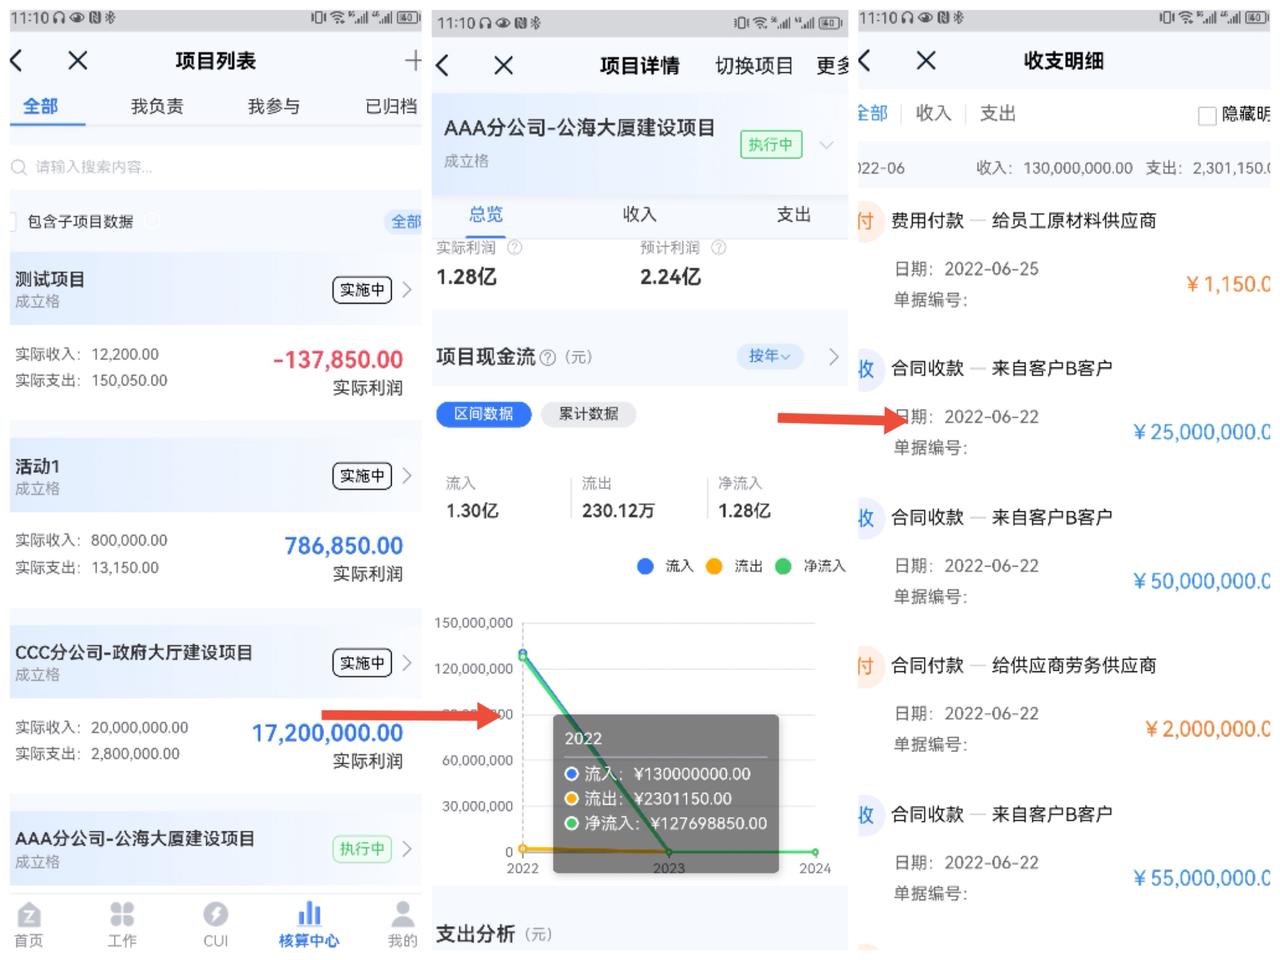Toggle the 流出 legend series
The width and height of the screenshot is (1280, 960).
pos(734,566)
